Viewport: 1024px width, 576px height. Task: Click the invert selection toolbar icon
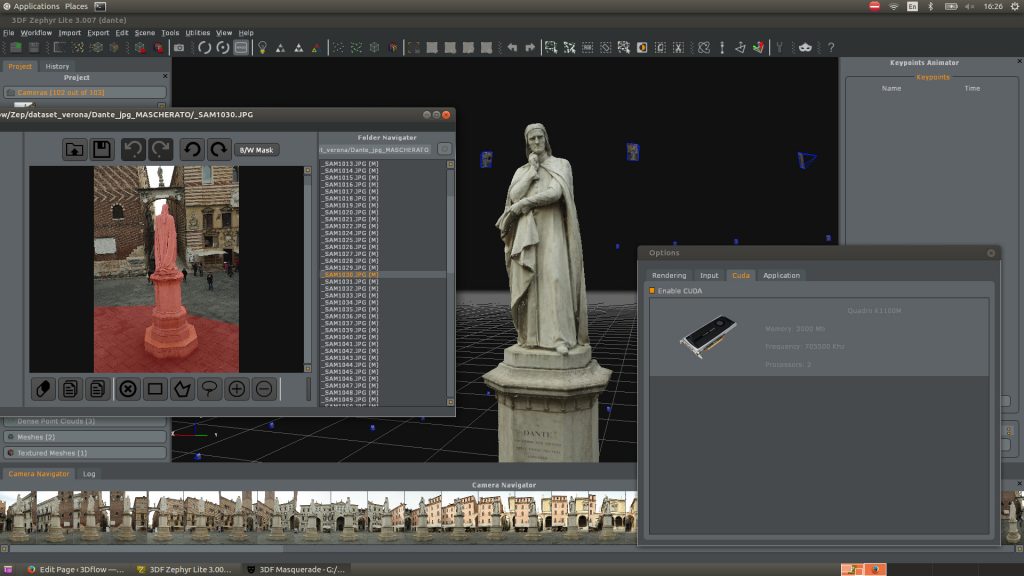point(642,48)
